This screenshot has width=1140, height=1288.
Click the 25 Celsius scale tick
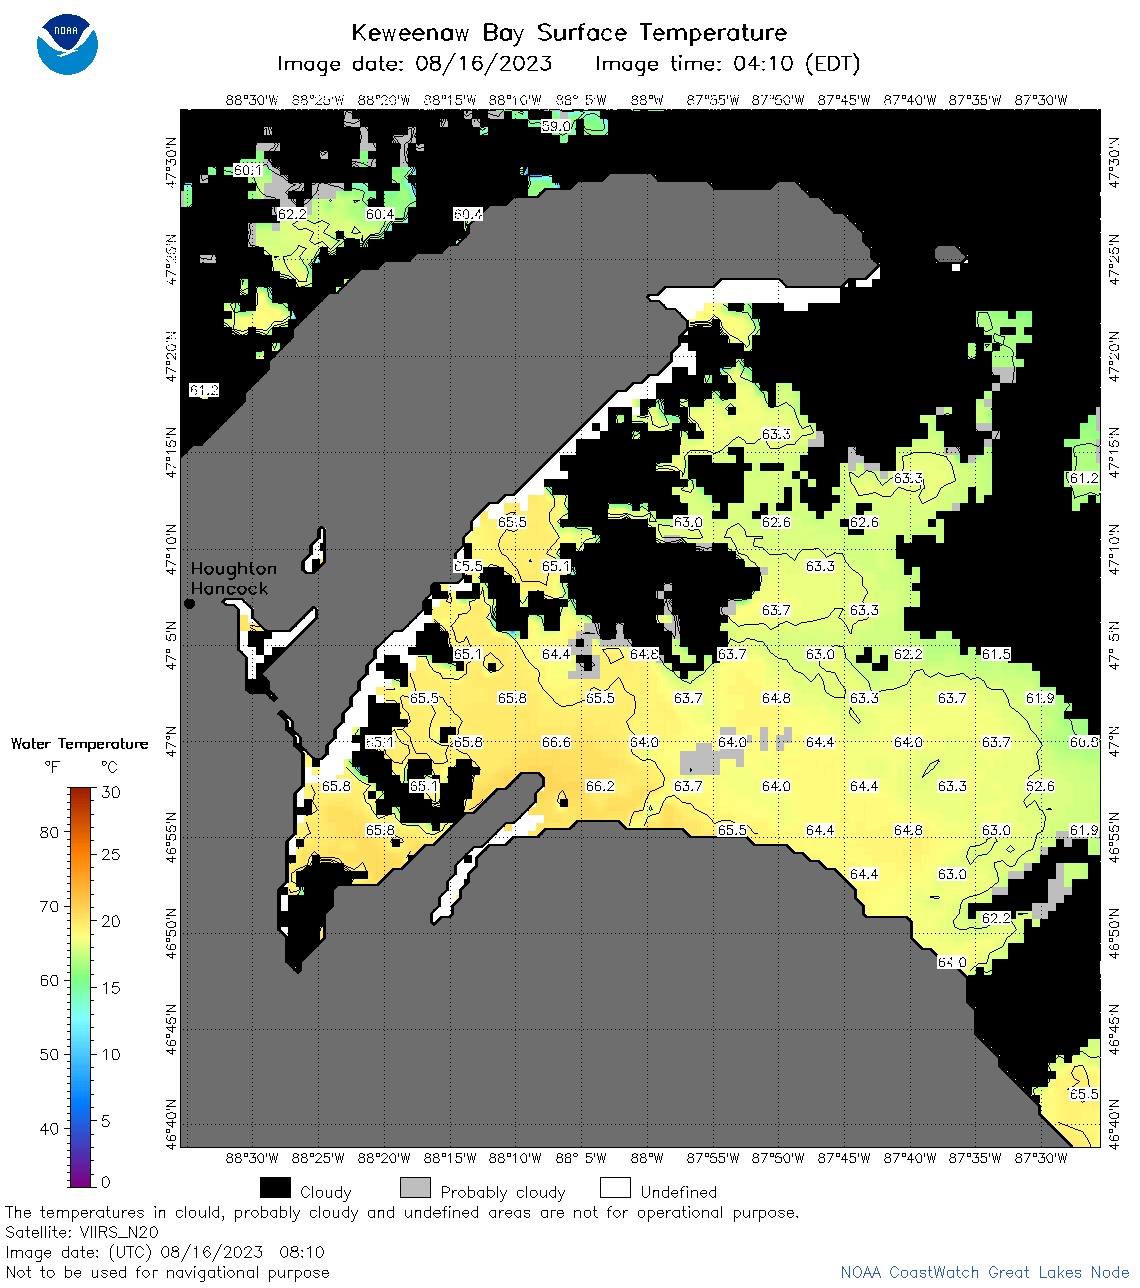coord(110,854)
